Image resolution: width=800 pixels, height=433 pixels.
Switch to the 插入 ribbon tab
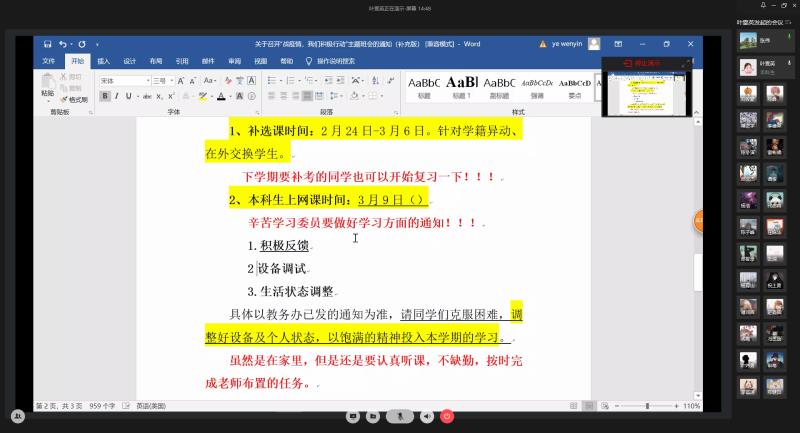coord(104,61)
